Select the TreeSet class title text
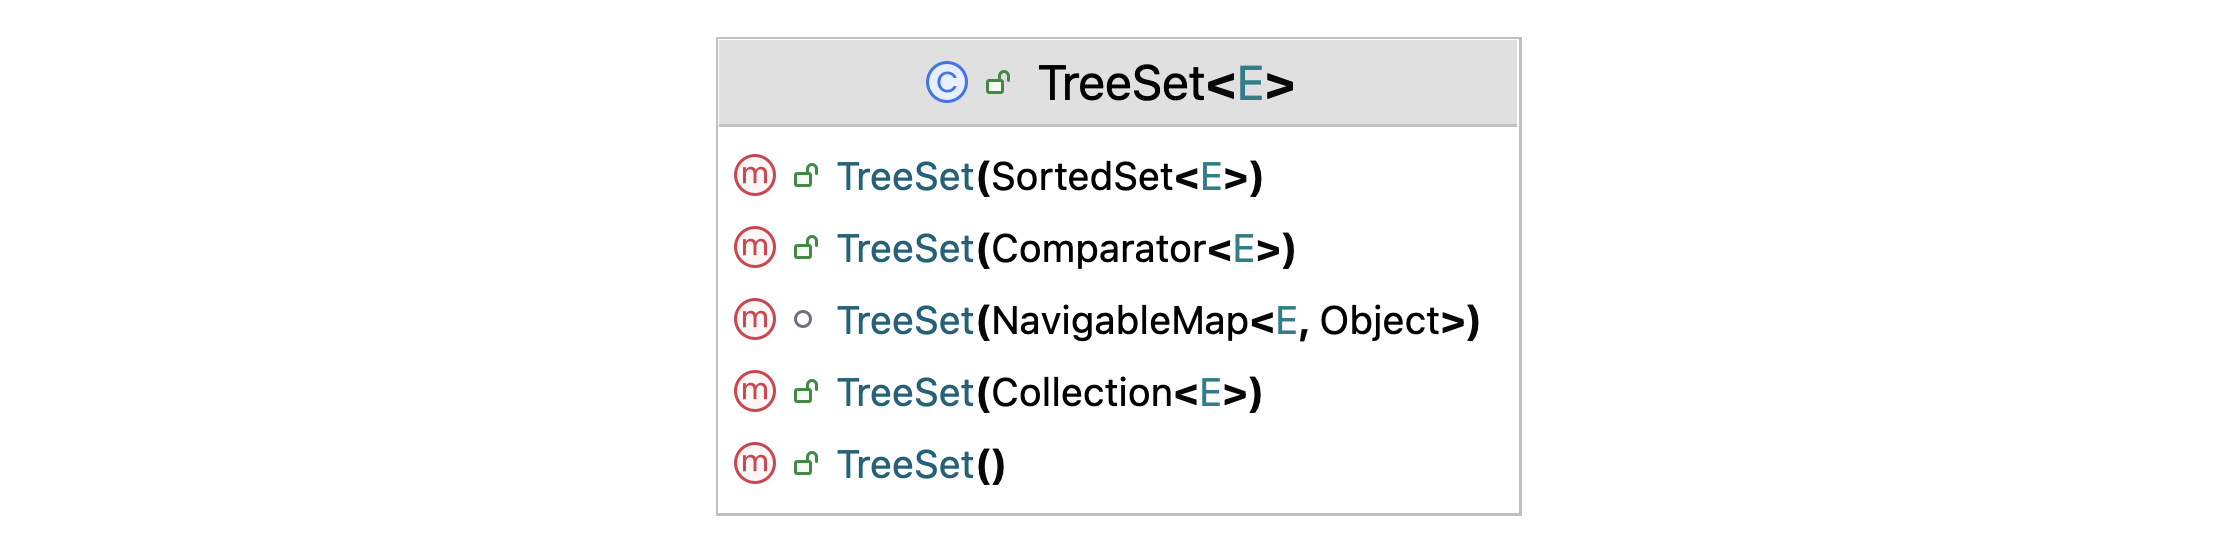This screenshot has width=2226, height=556. pyautogui.click(x=1121, y=83)
